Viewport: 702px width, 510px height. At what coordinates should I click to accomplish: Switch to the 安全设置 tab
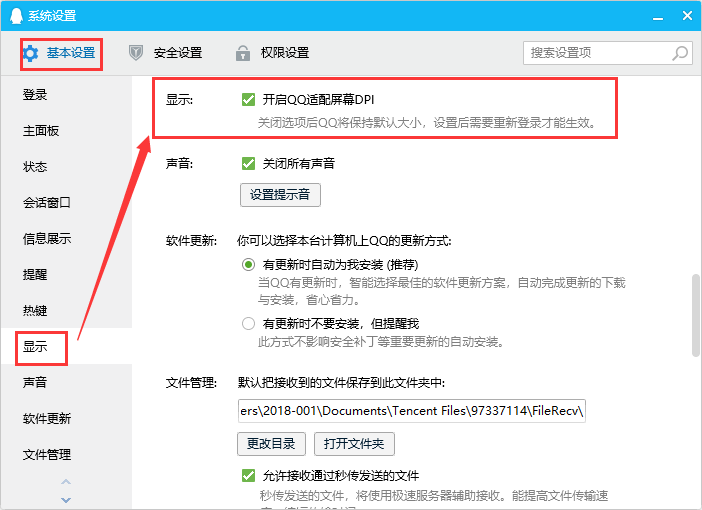(166, 53)
